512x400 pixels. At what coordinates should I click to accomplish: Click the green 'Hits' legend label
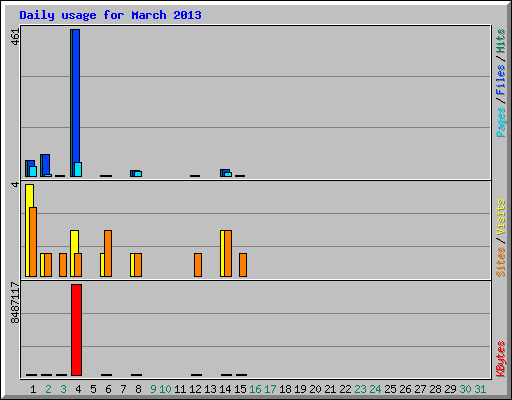501,41
